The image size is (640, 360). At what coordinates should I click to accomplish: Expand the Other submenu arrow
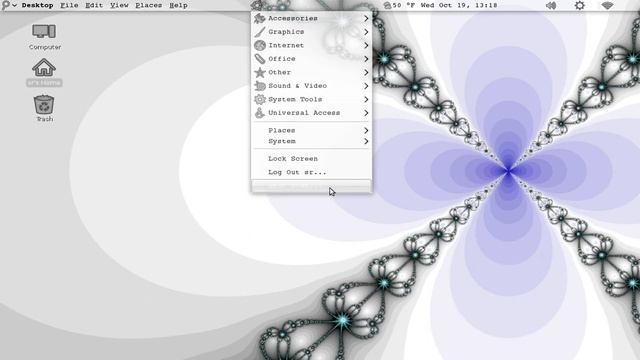pos(366,72)
